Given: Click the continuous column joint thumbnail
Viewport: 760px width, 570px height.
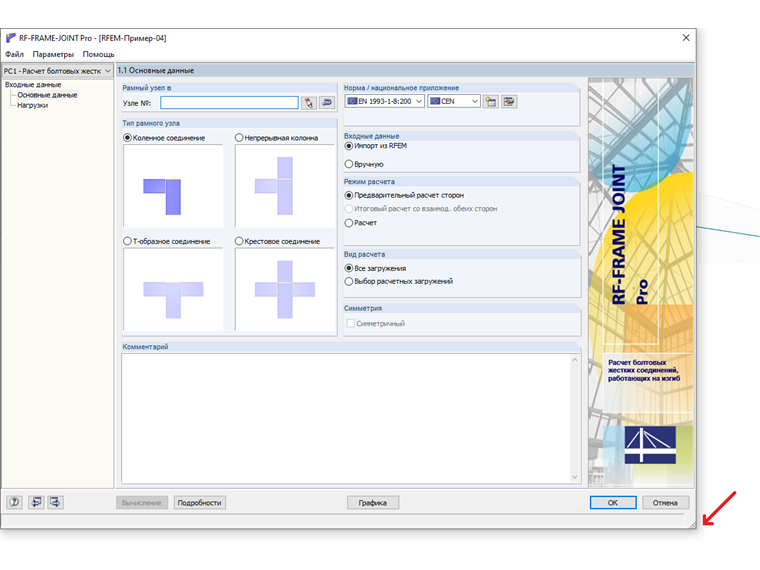Looking at the screenshot, I should [x=285, y=186].
